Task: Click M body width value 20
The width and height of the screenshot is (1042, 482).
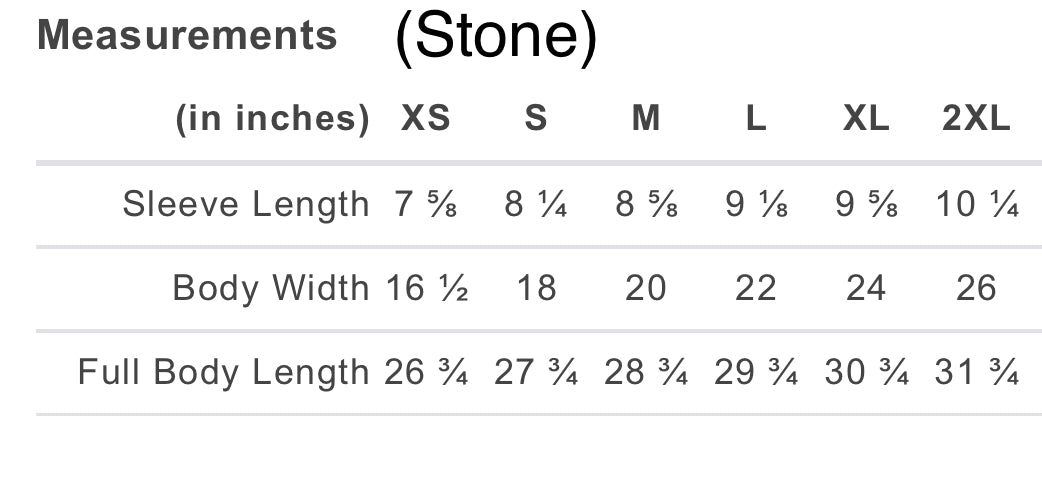Action: [646, 288]
